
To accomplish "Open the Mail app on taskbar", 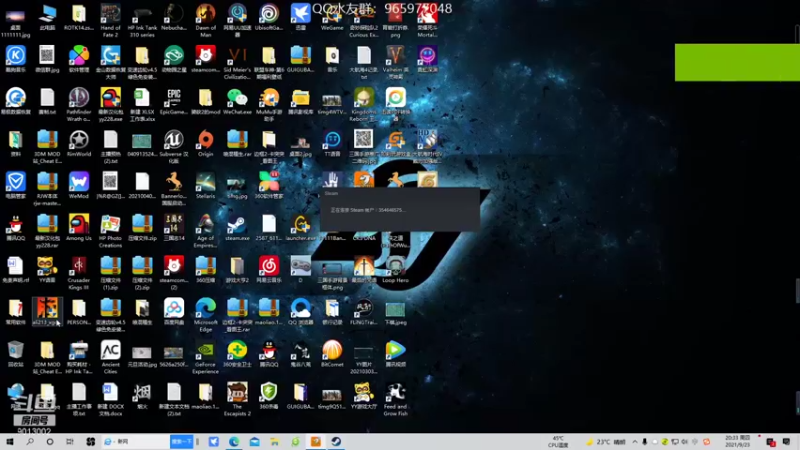I will tap(255, 442).
